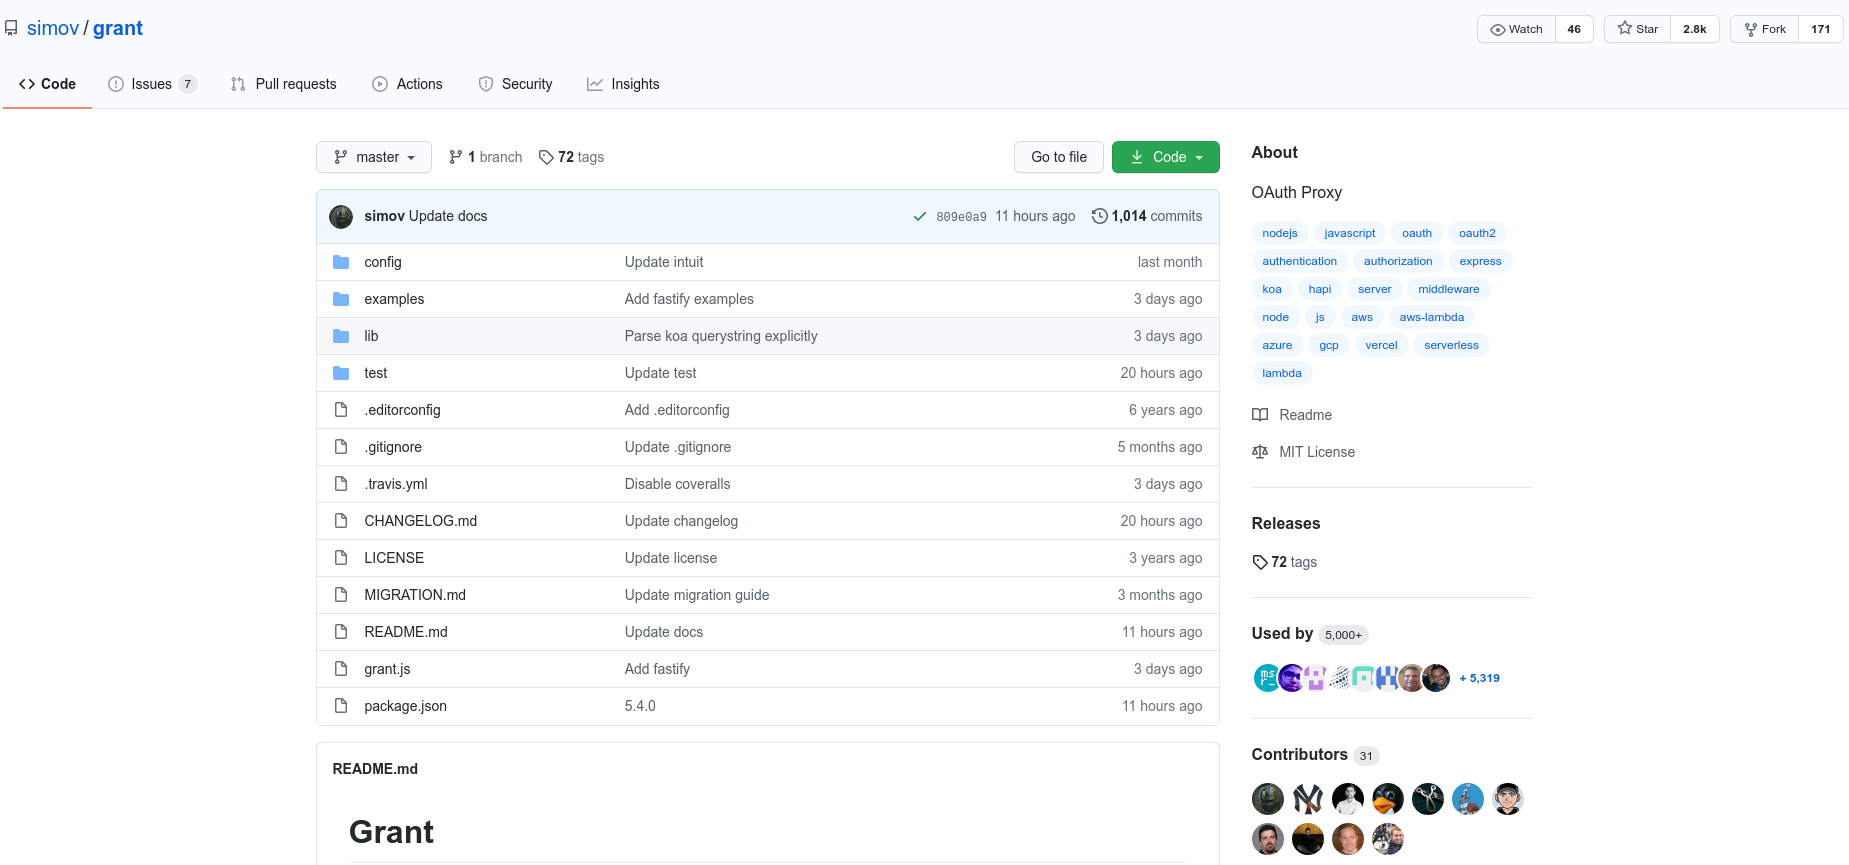
Task: Open the 1,014 commits history
Action: pos(1147,216)
